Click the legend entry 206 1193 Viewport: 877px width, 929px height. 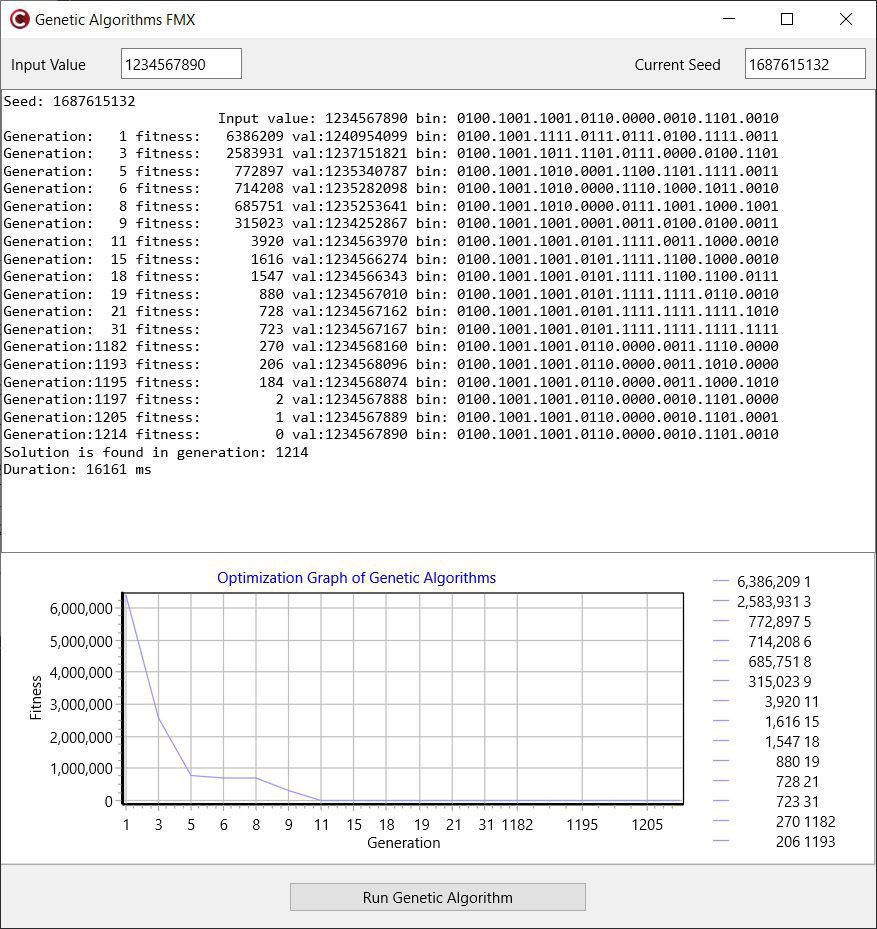point(774,841)
